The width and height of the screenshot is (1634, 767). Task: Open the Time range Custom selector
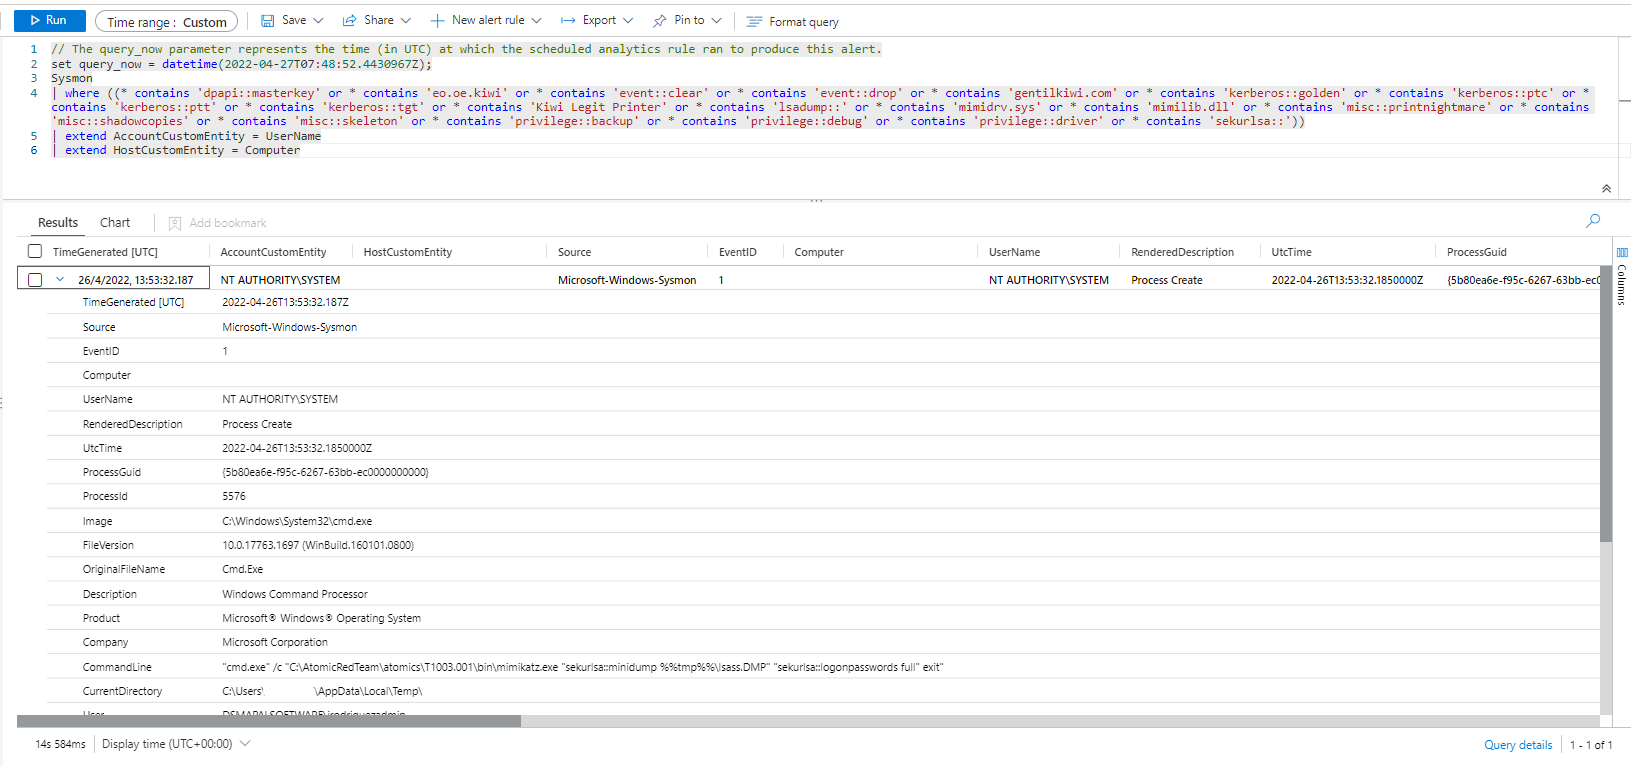click(167, 22)
